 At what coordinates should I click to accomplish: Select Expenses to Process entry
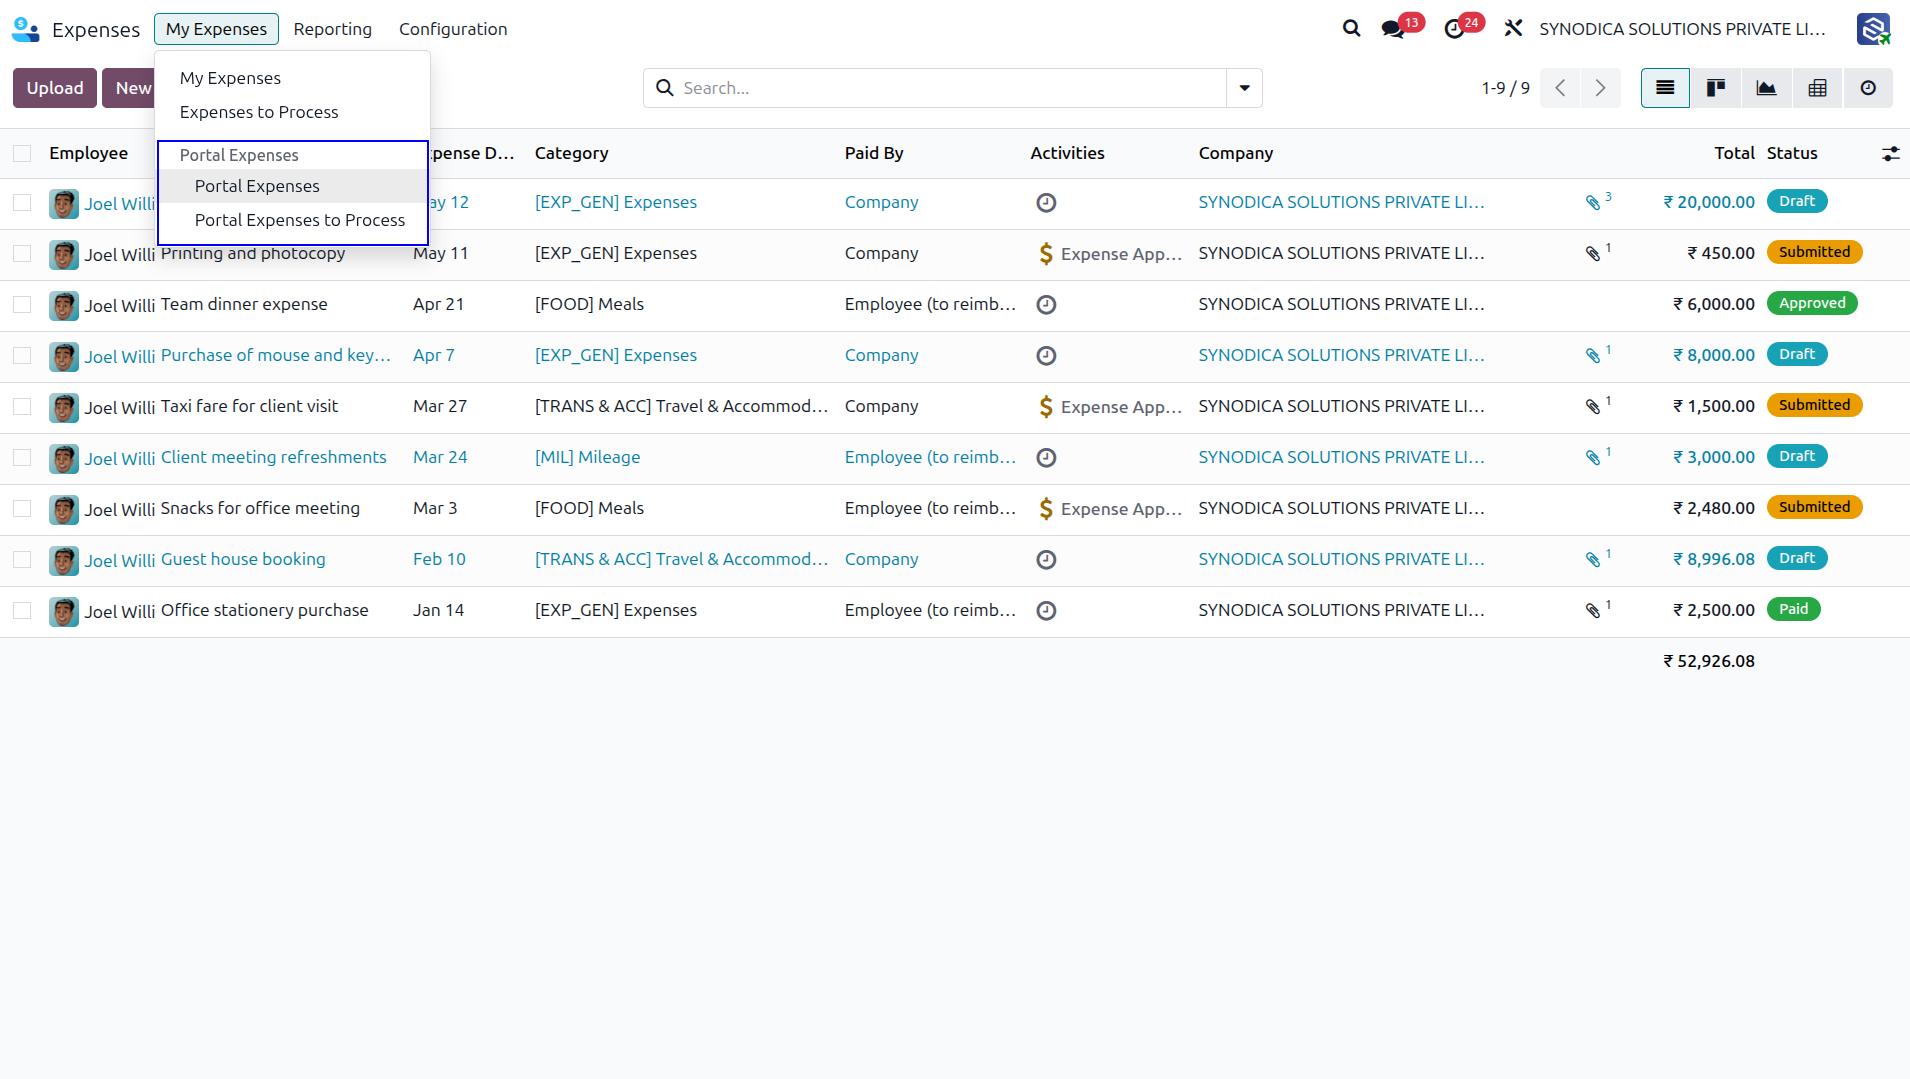coord(259,112)
